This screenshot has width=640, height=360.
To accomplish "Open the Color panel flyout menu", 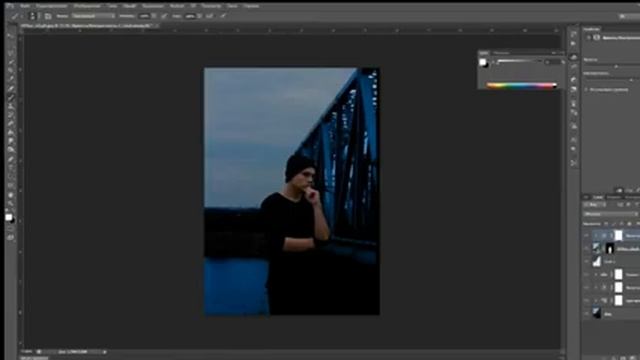I will click(x=562, y=53).
